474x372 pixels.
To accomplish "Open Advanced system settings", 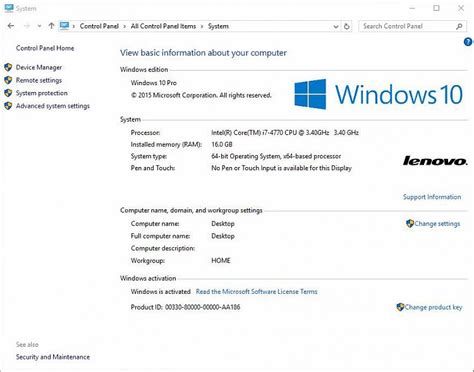I will point(53,106).
